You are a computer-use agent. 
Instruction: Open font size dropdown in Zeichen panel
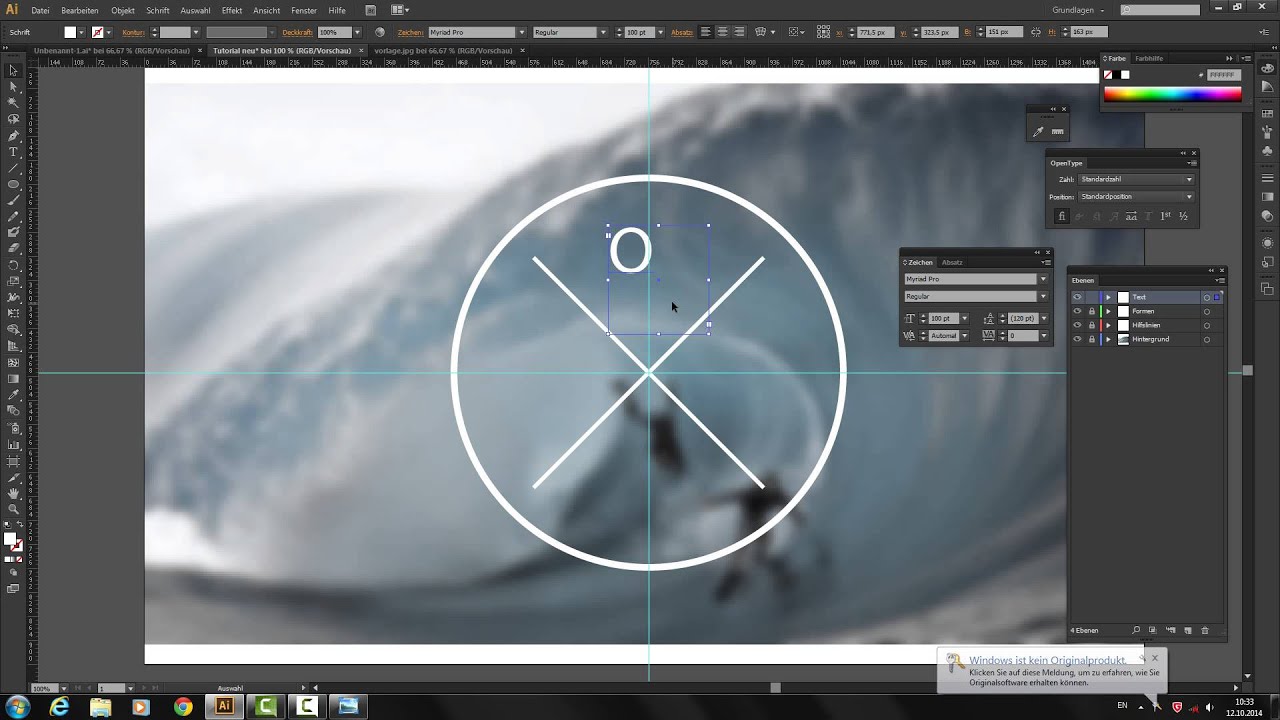tap(964, 318)
